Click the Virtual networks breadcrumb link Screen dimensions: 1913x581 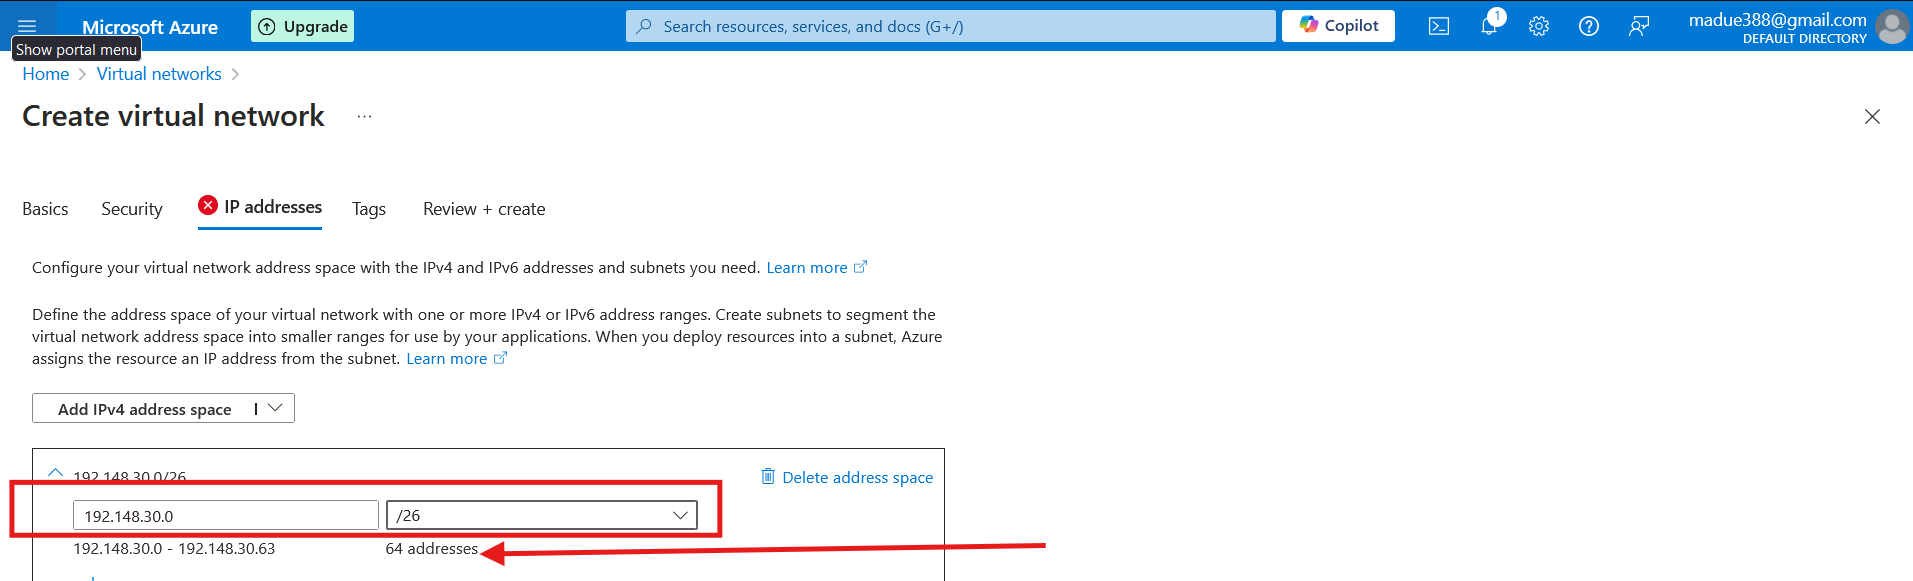click(159, 74)
